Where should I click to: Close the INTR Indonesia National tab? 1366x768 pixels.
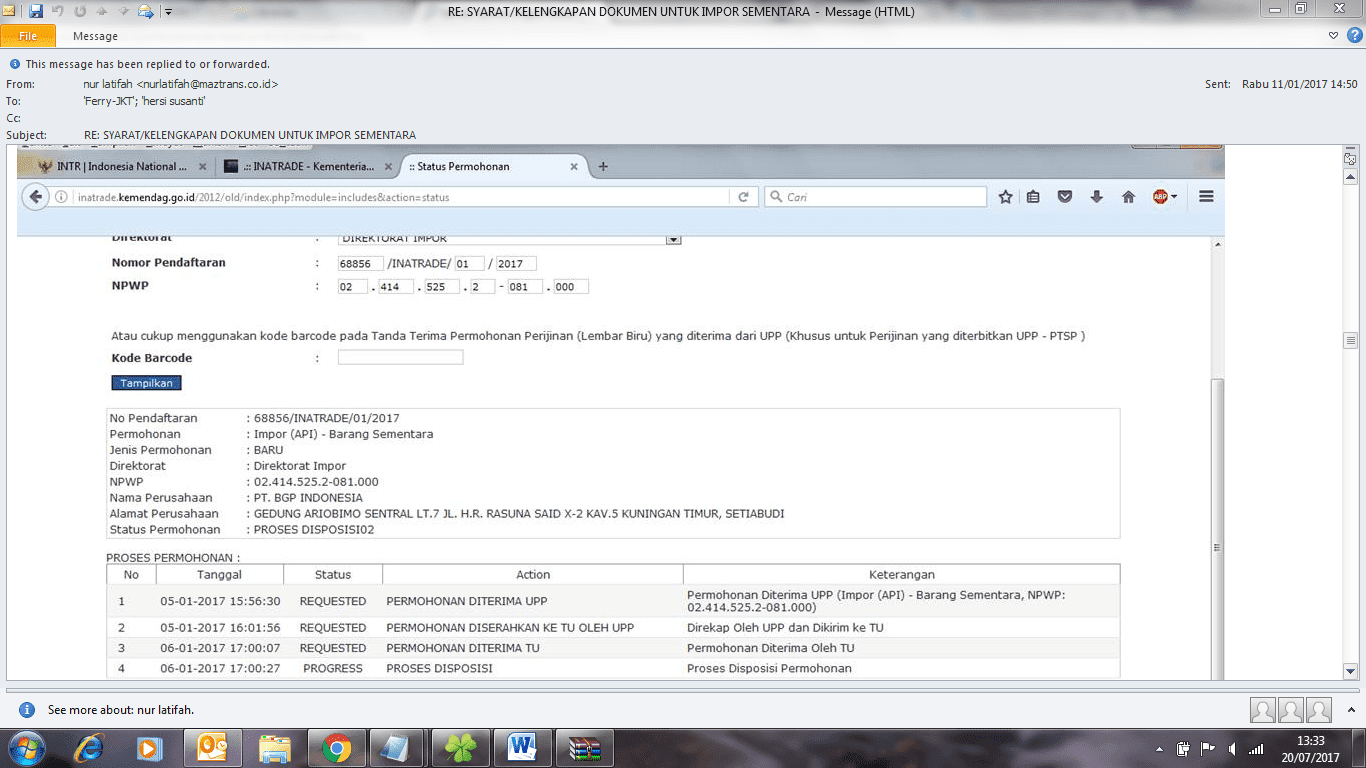tap(203, 166)
